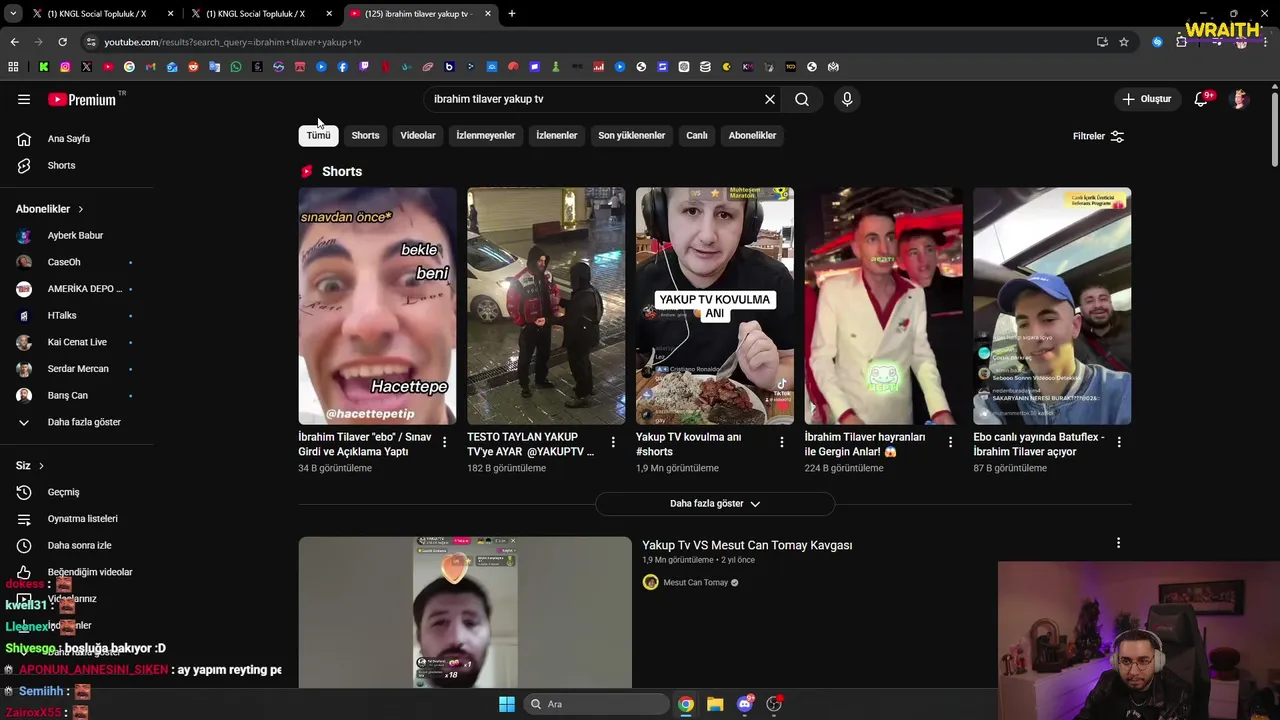Screen dimensions: 1280x720
Task: Click the taskbar Ara search box
Action: click(596, 704)
